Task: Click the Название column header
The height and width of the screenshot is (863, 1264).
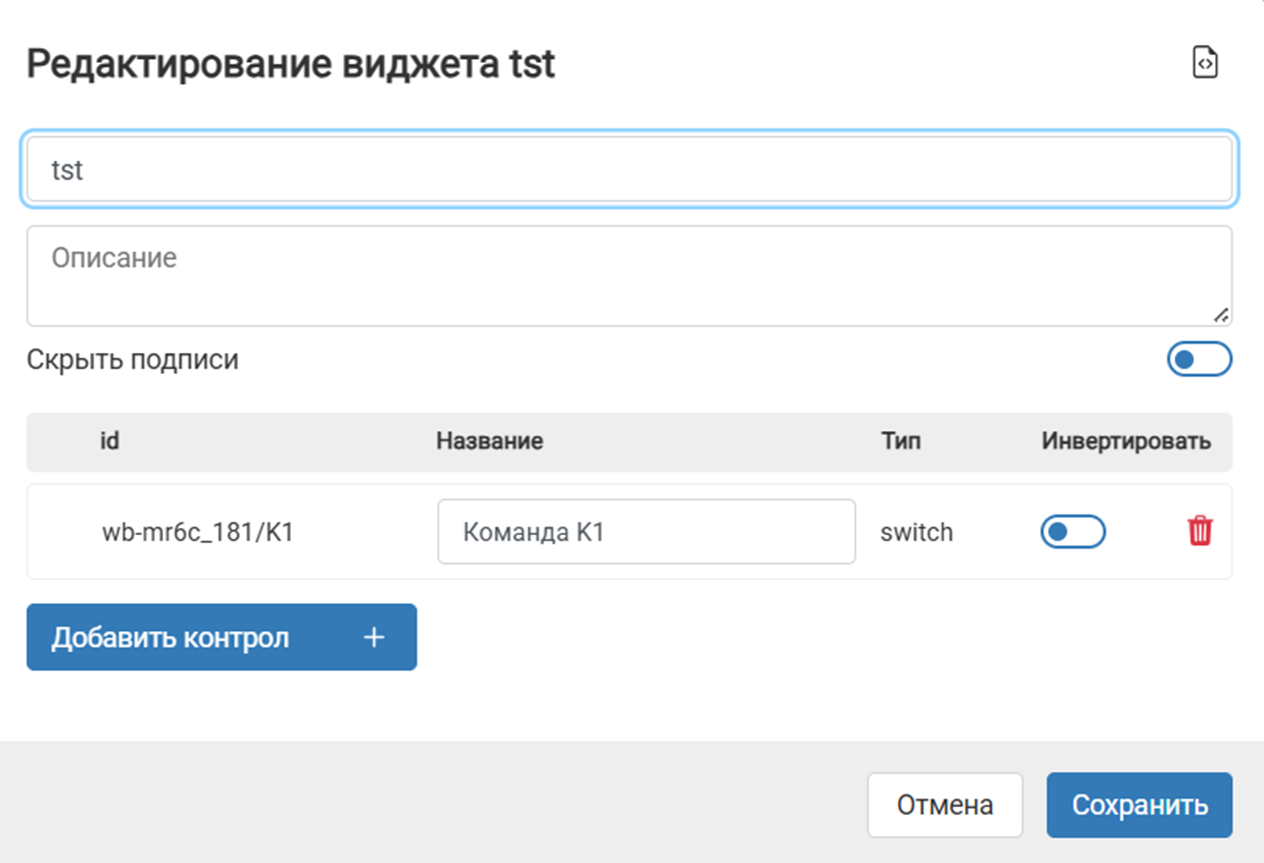Action: (x=490, y=441)
